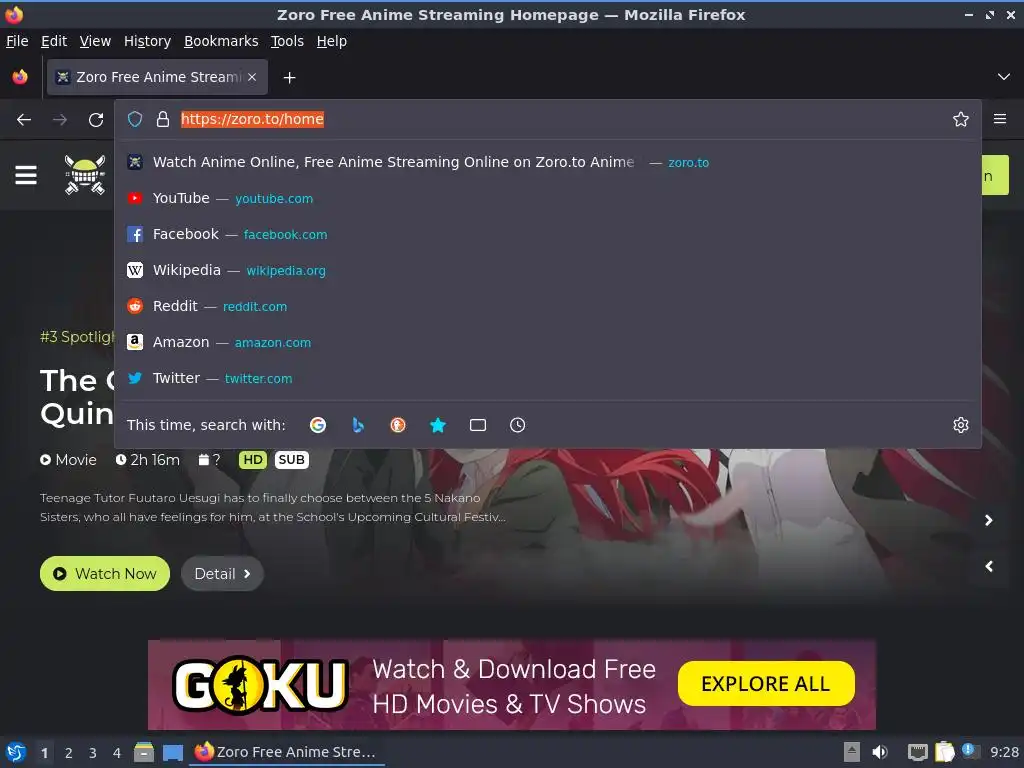Search this time with DuckDuckGo
1024x768 pixels.
point(398,425)
